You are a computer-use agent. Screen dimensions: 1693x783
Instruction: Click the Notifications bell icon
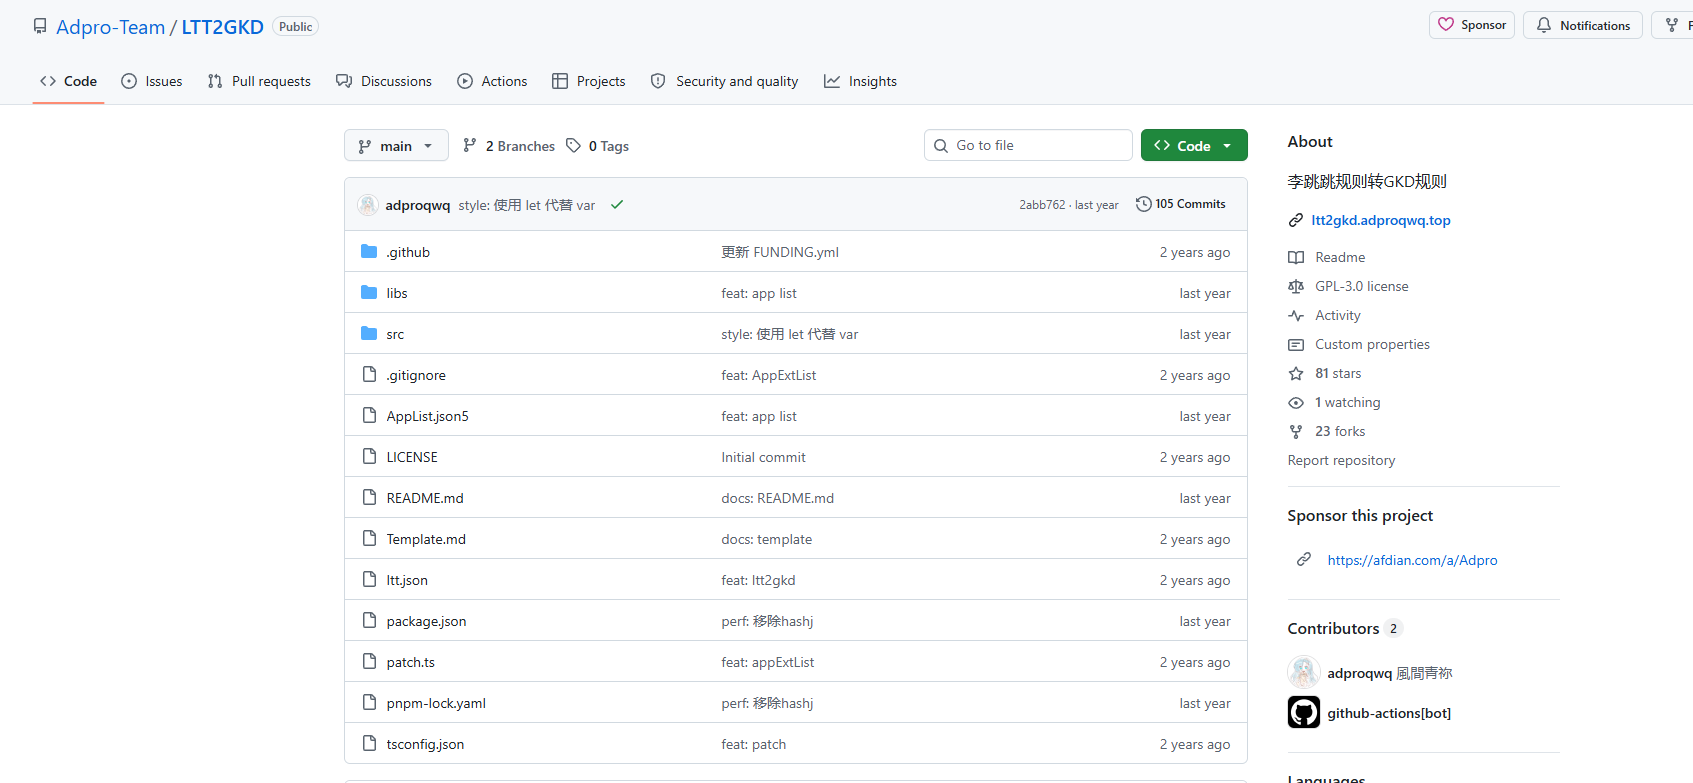pos(1544,25)
